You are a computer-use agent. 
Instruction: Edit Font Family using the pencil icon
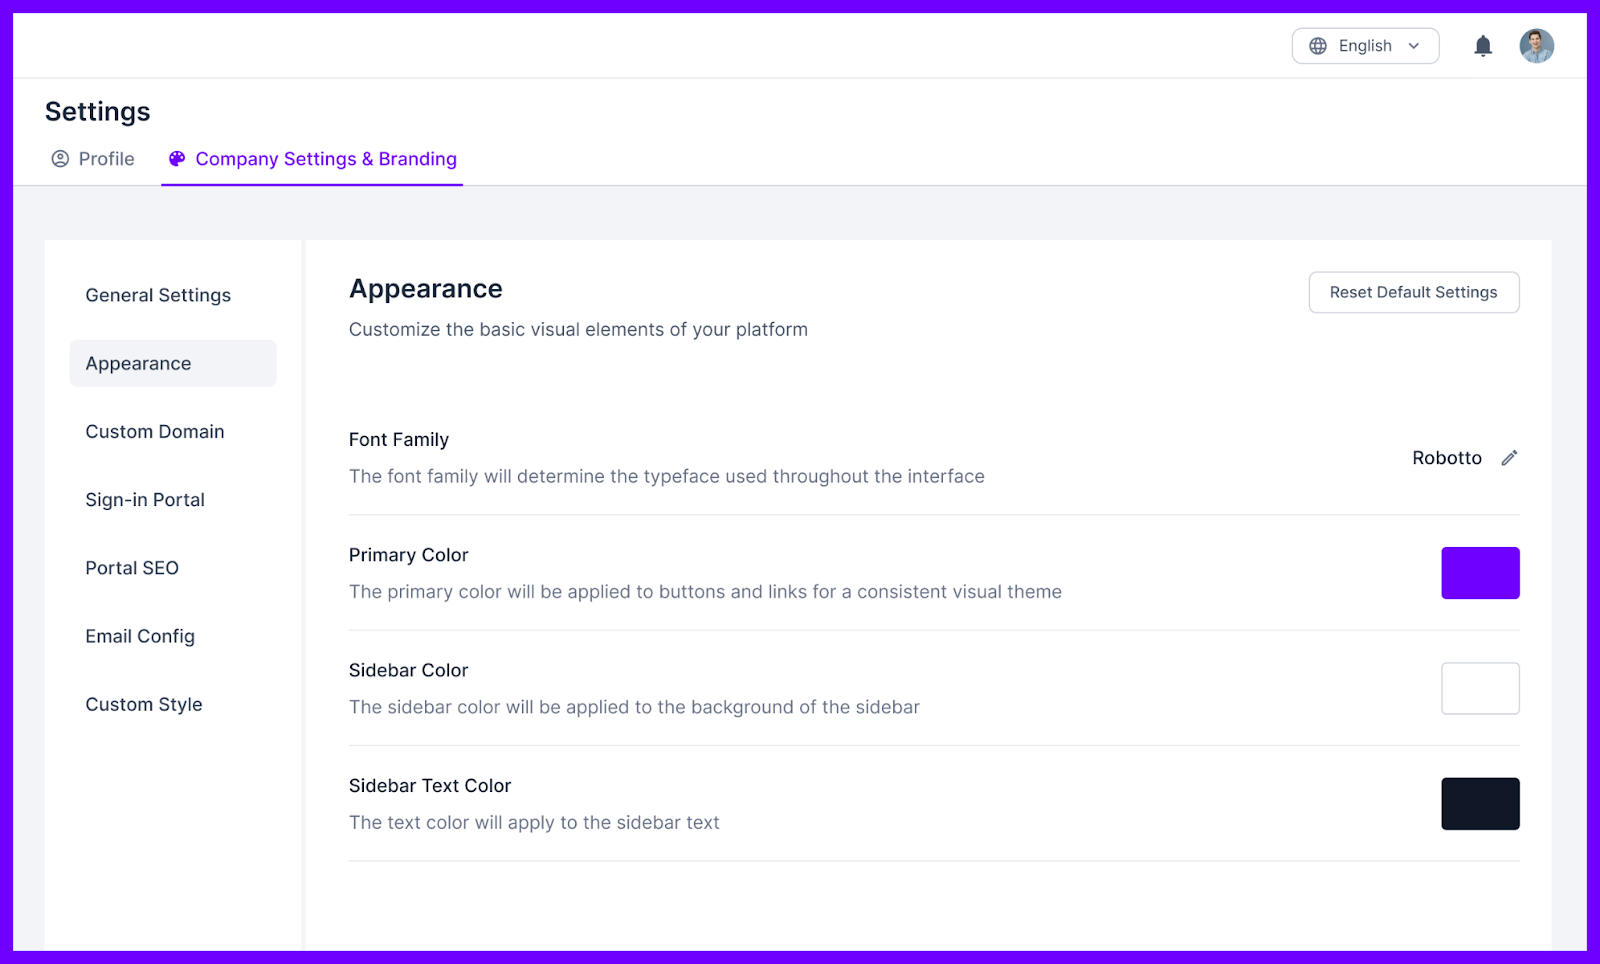point(1508,457)
